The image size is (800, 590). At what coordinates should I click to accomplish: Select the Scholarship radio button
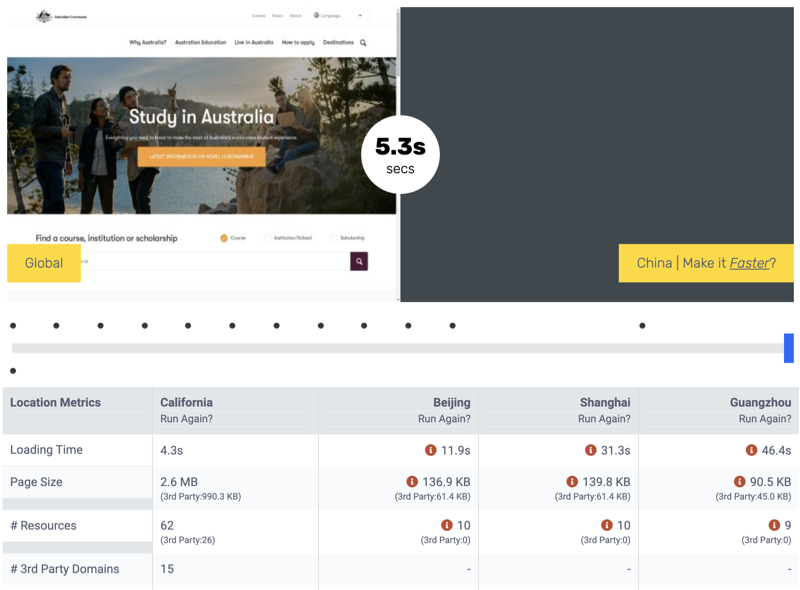[334, 238]
